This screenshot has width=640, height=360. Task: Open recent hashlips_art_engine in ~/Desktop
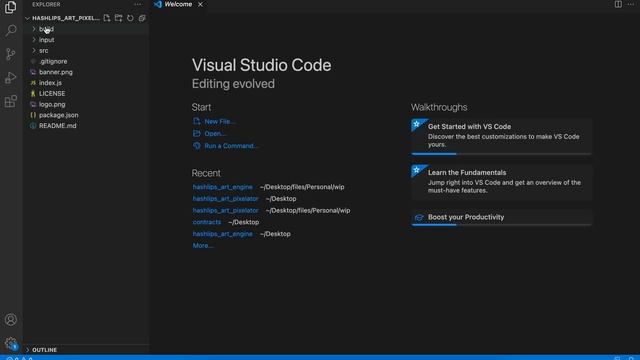point(222,234)
